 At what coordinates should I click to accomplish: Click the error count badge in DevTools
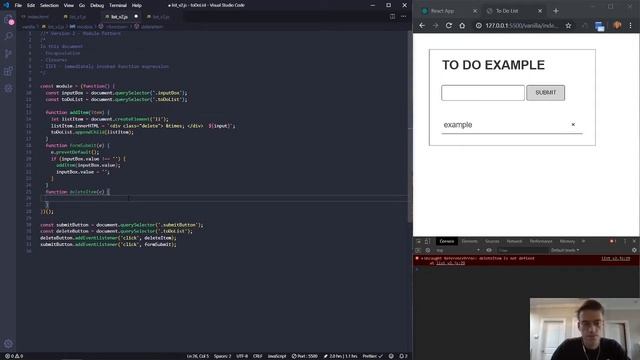[x=613, y=241]
